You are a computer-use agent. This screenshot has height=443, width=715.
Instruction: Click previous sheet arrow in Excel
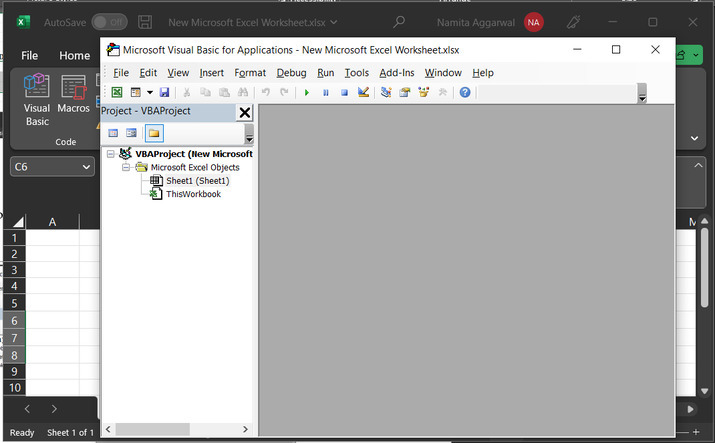(27, 409)
